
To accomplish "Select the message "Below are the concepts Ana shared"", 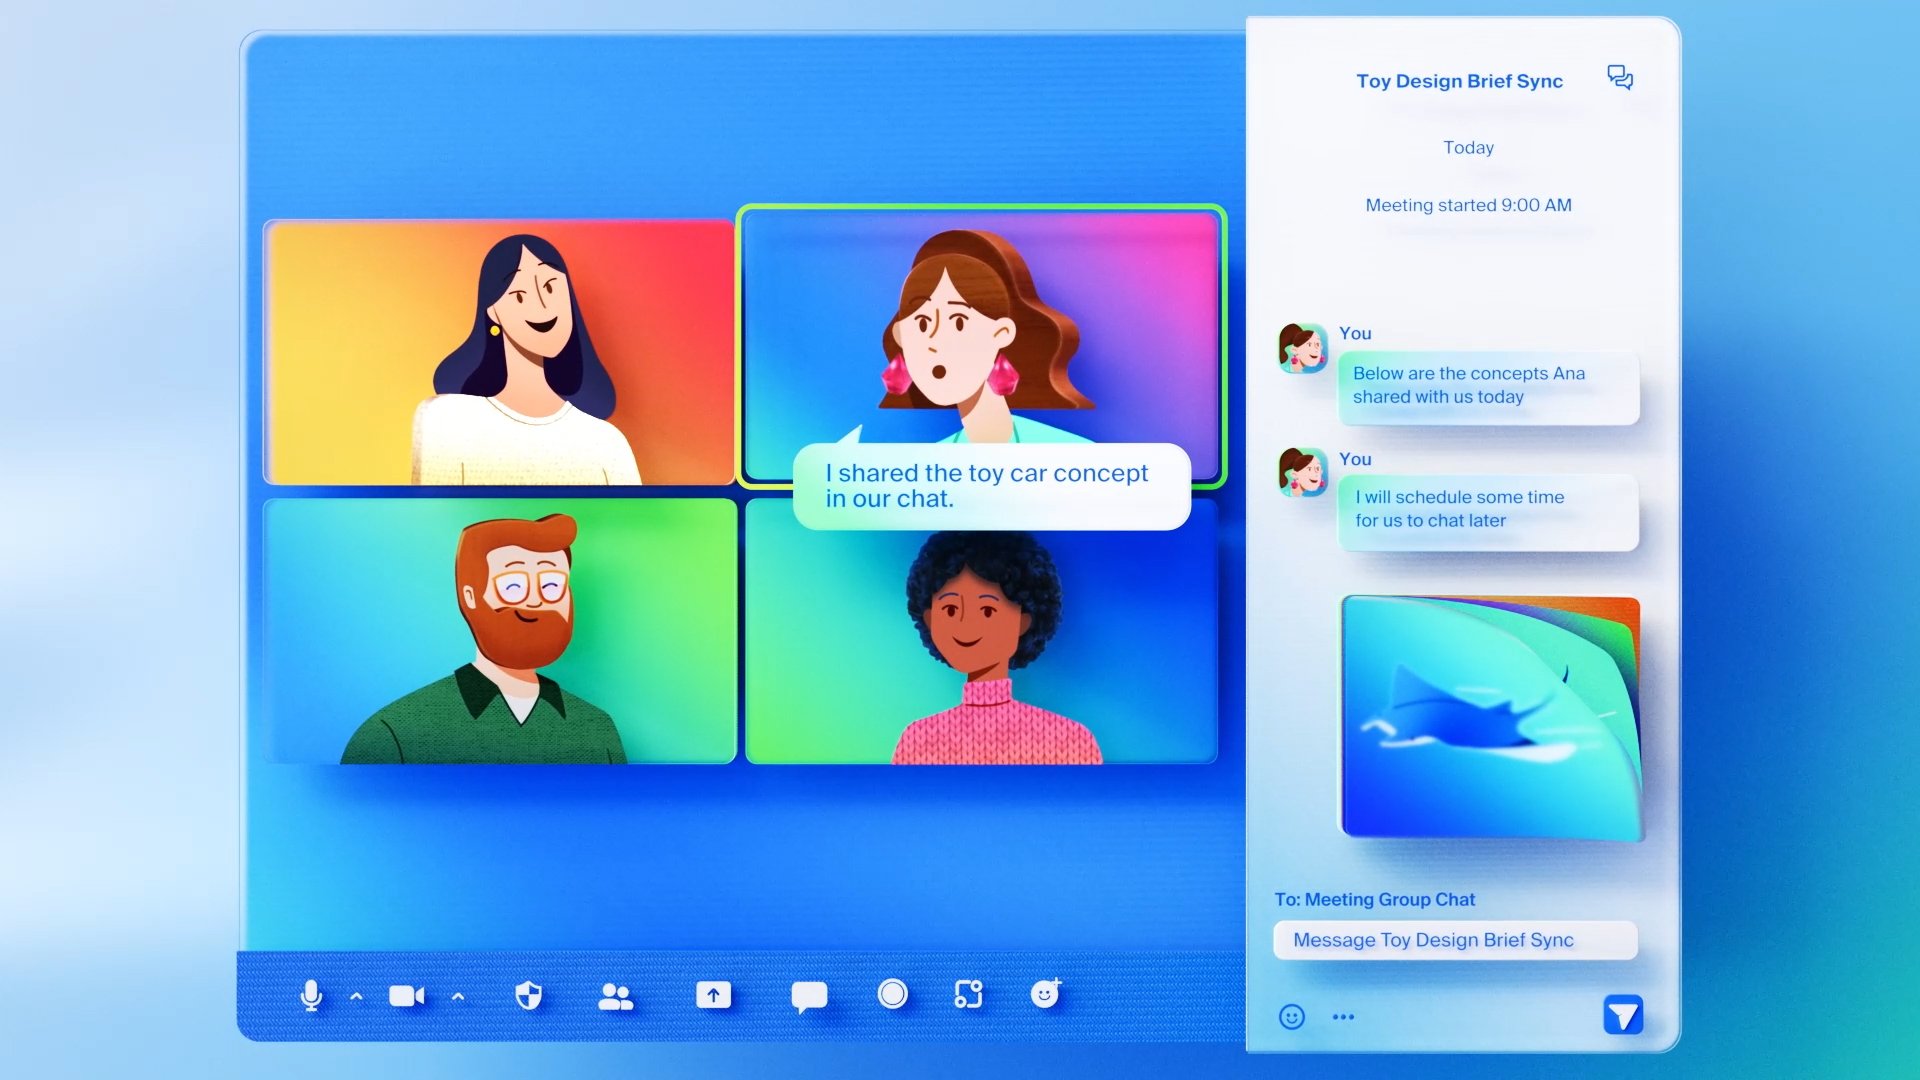I will point(1488,386).
